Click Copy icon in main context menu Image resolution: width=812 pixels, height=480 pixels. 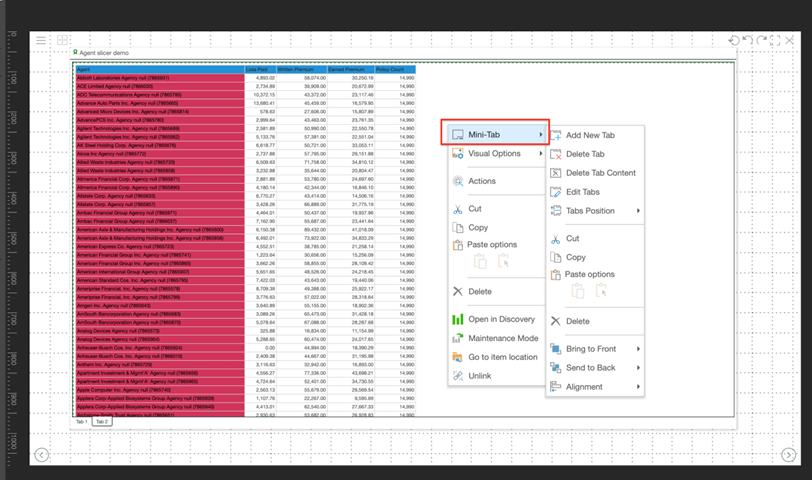458,227
